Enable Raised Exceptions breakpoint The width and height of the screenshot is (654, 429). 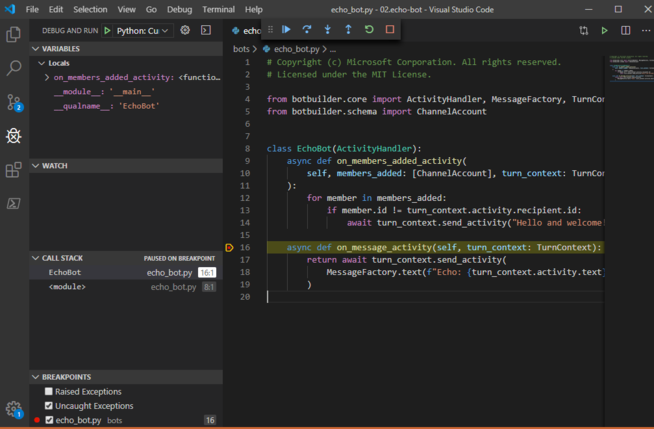49,392
